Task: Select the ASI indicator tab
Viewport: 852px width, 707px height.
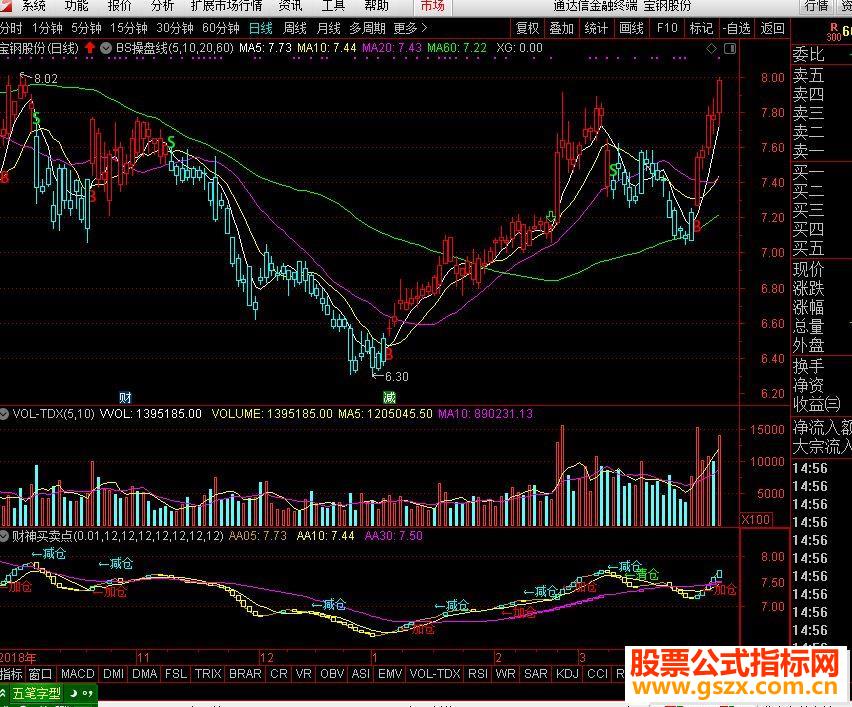Action: point(361,674)
